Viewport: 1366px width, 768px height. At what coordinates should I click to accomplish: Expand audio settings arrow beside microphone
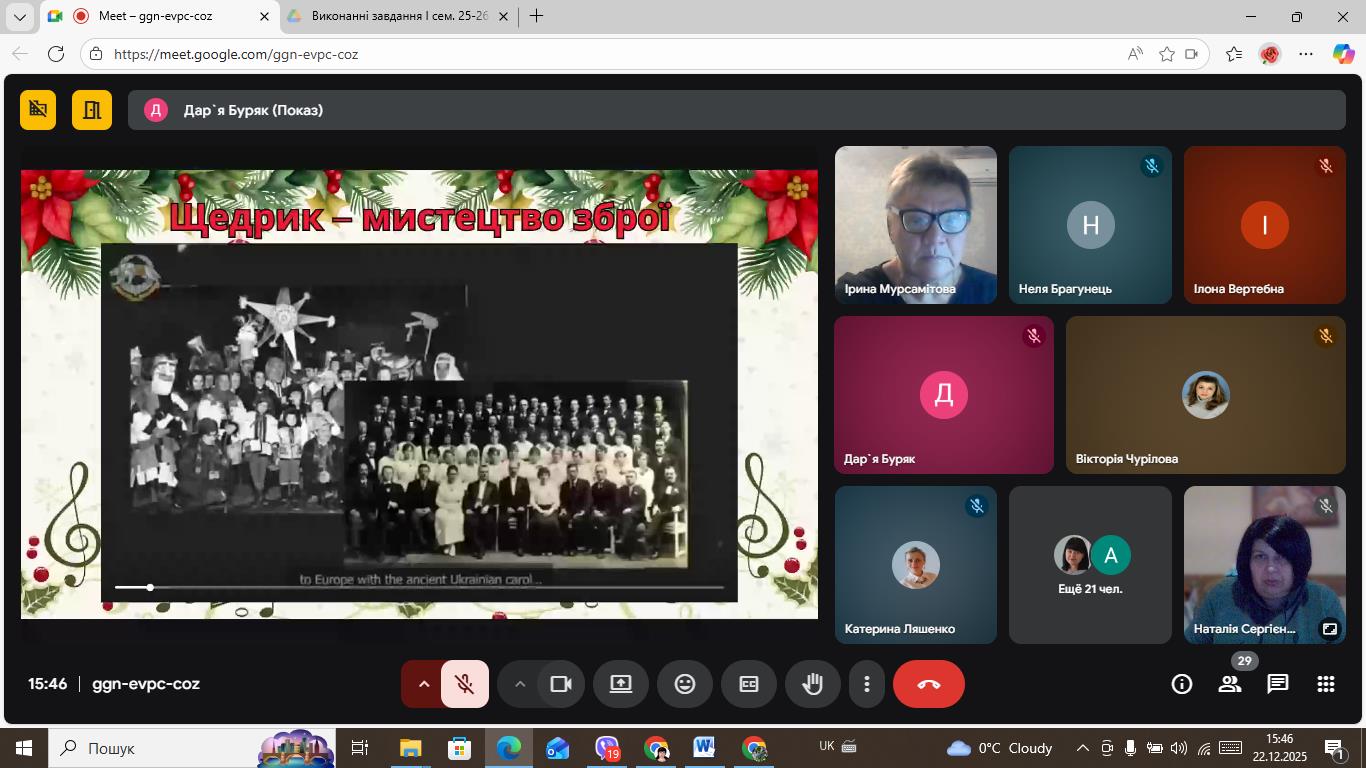pyautogui.click(x=423, y=684)
